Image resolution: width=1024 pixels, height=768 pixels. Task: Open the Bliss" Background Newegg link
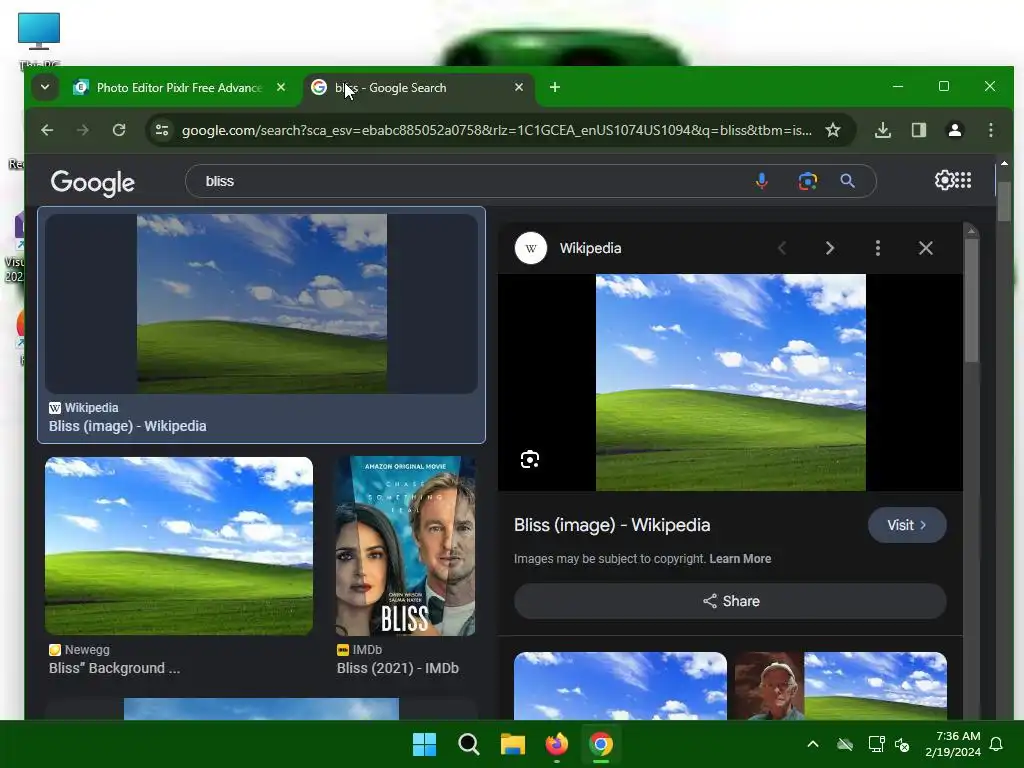(114, 668)
